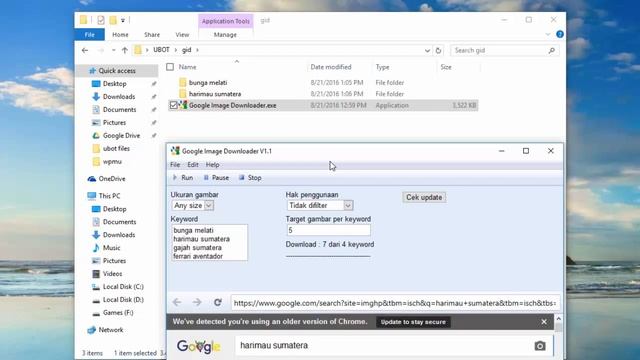640x360 pixels.
Task: Expand the Explorer ribbon chevron
Action: 548,34
